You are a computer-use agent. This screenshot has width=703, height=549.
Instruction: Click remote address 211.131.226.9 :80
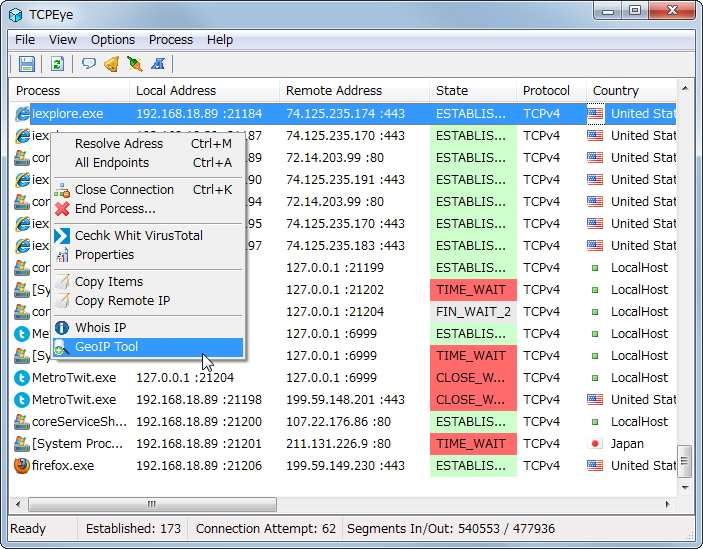[338, 444]
